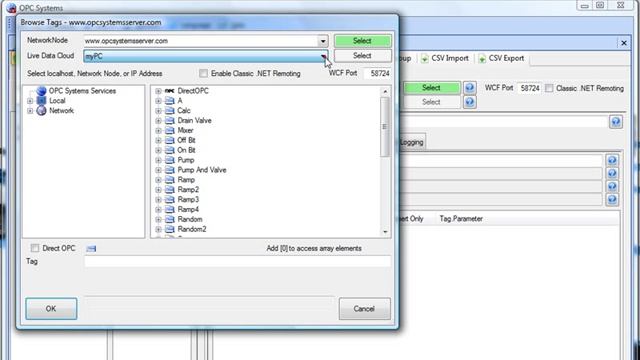Image resolution: width=640 pixels, height=360 pixels.
Task: Click the NetworkNode text field
Action: [201, 41]
